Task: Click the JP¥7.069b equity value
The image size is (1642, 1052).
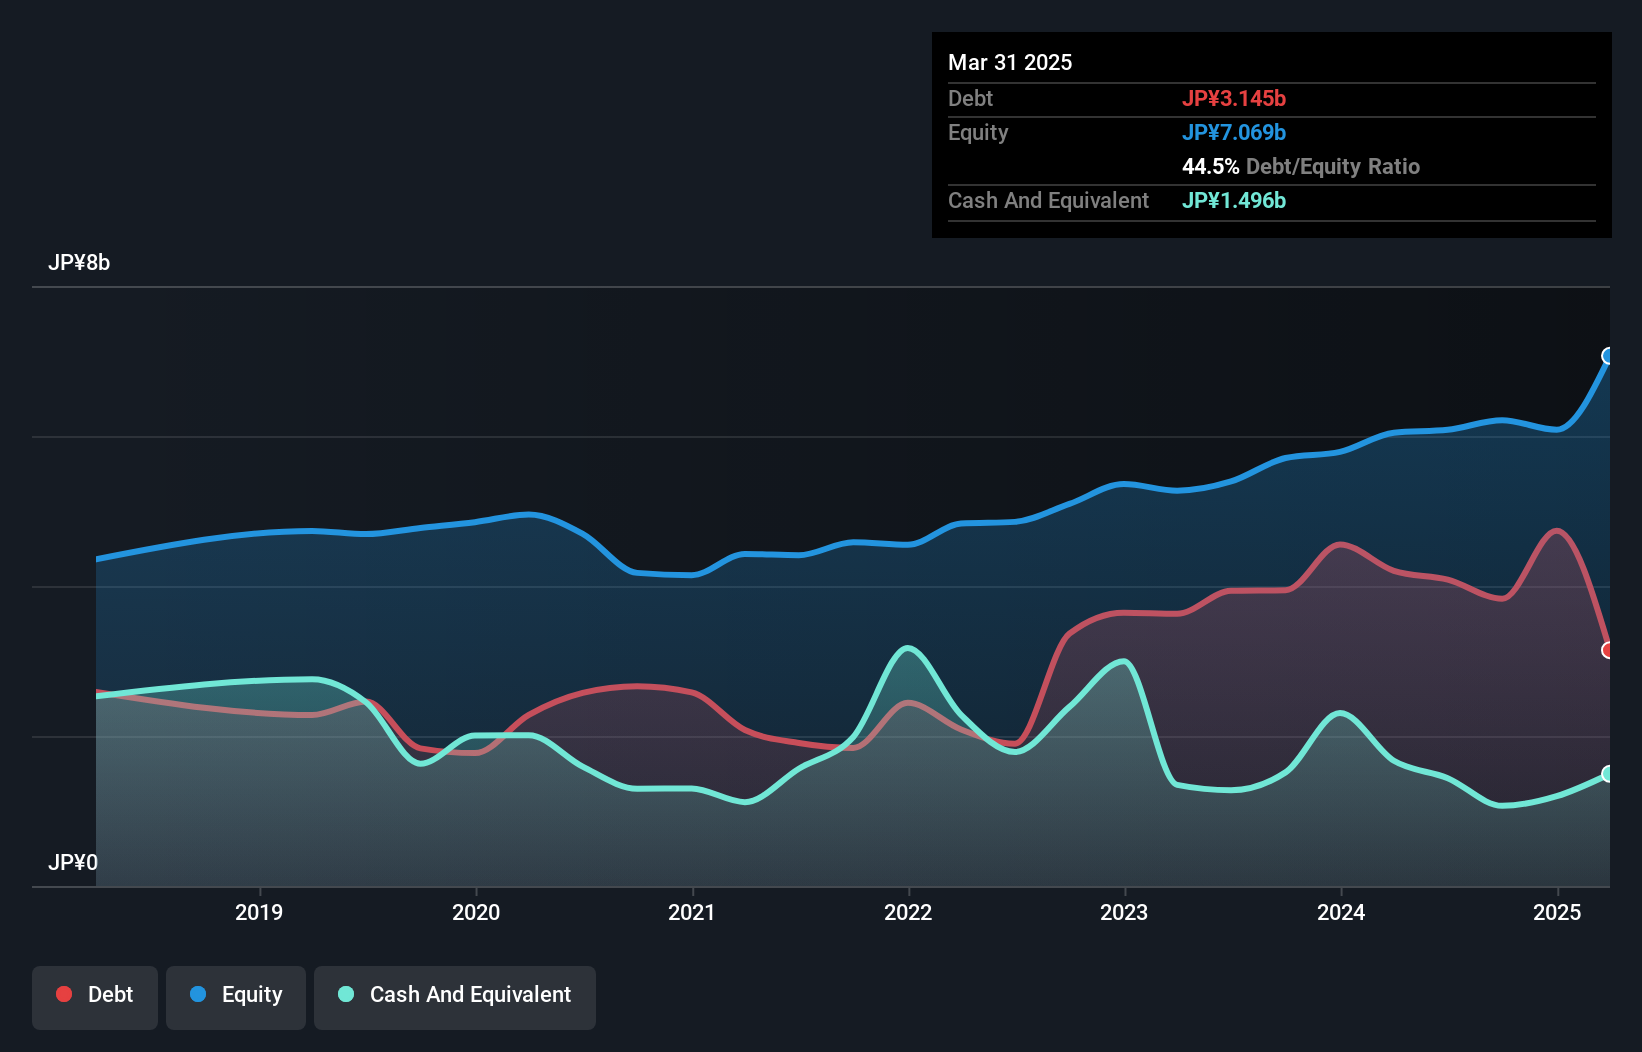Action: pos(1234,132)
